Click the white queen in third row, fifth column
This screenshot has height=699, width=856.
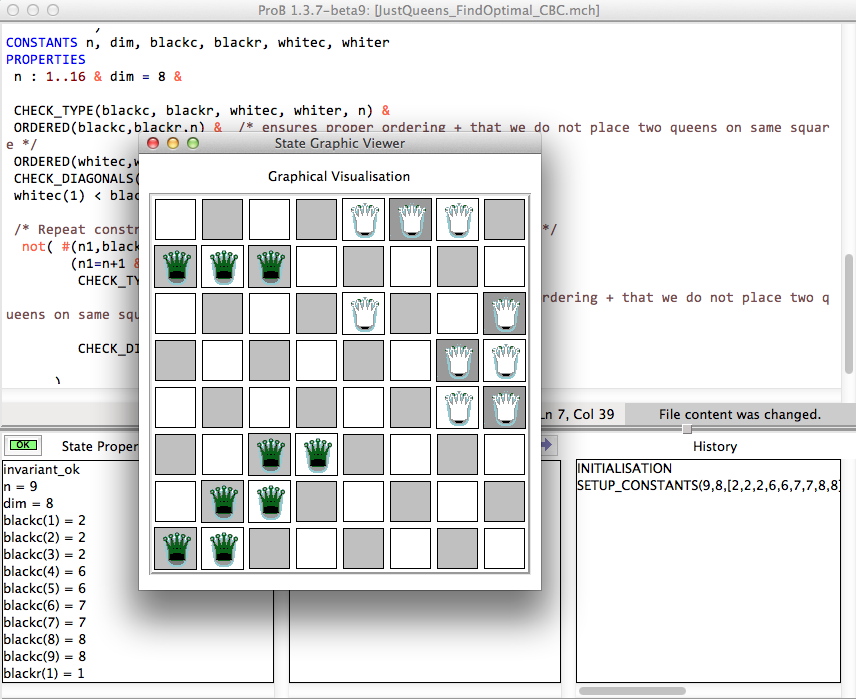coord(362,314)
